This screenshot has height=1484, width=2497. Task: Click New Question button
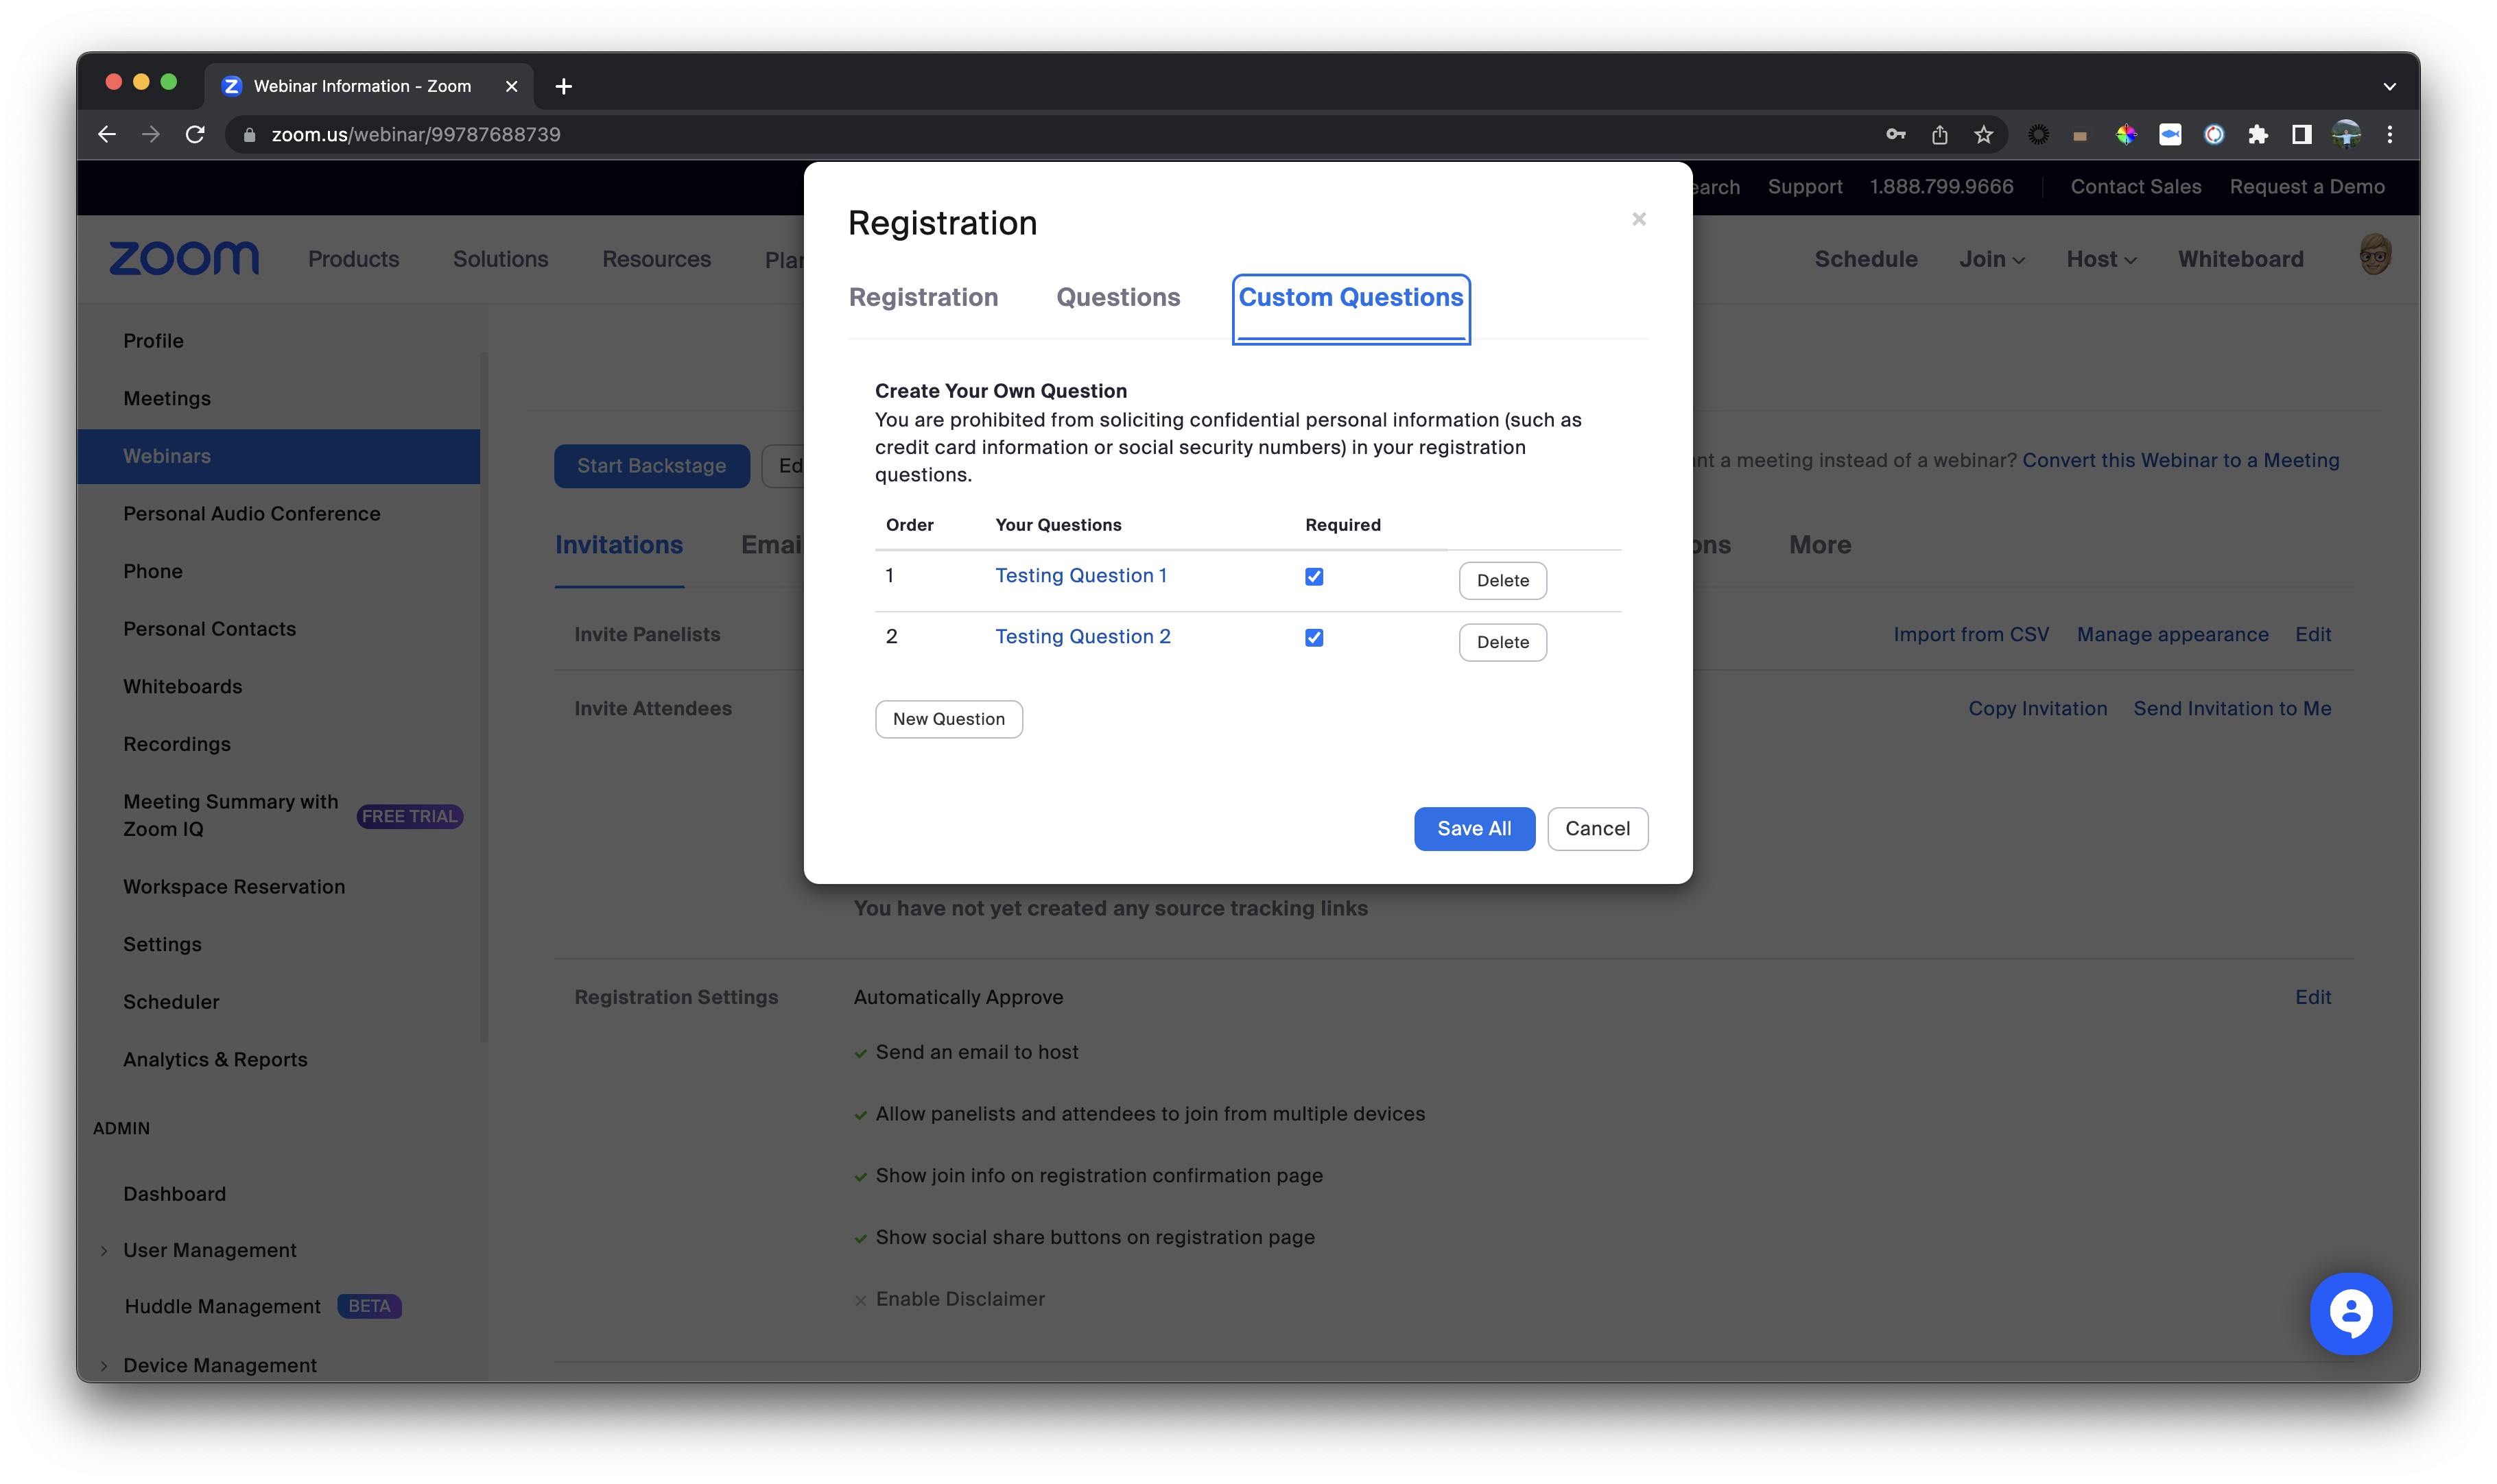click(x=948, y=719)
